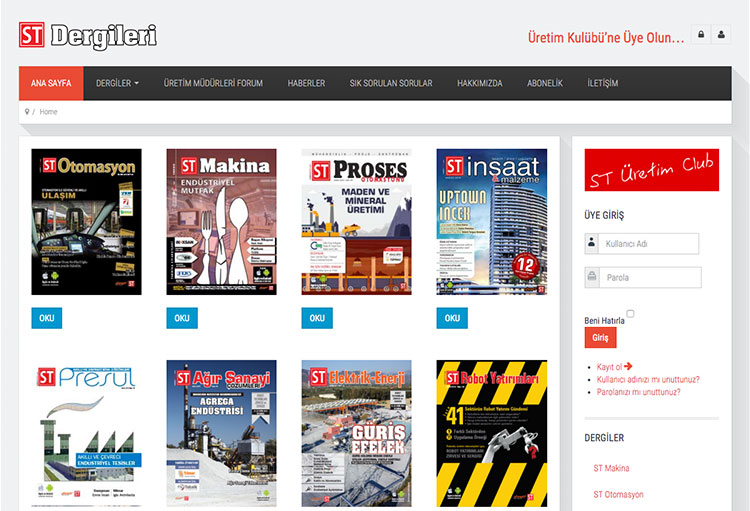The image size is (750, 511).
Task: Go to Ana Sayfa tab
Action: click(51, 83)
